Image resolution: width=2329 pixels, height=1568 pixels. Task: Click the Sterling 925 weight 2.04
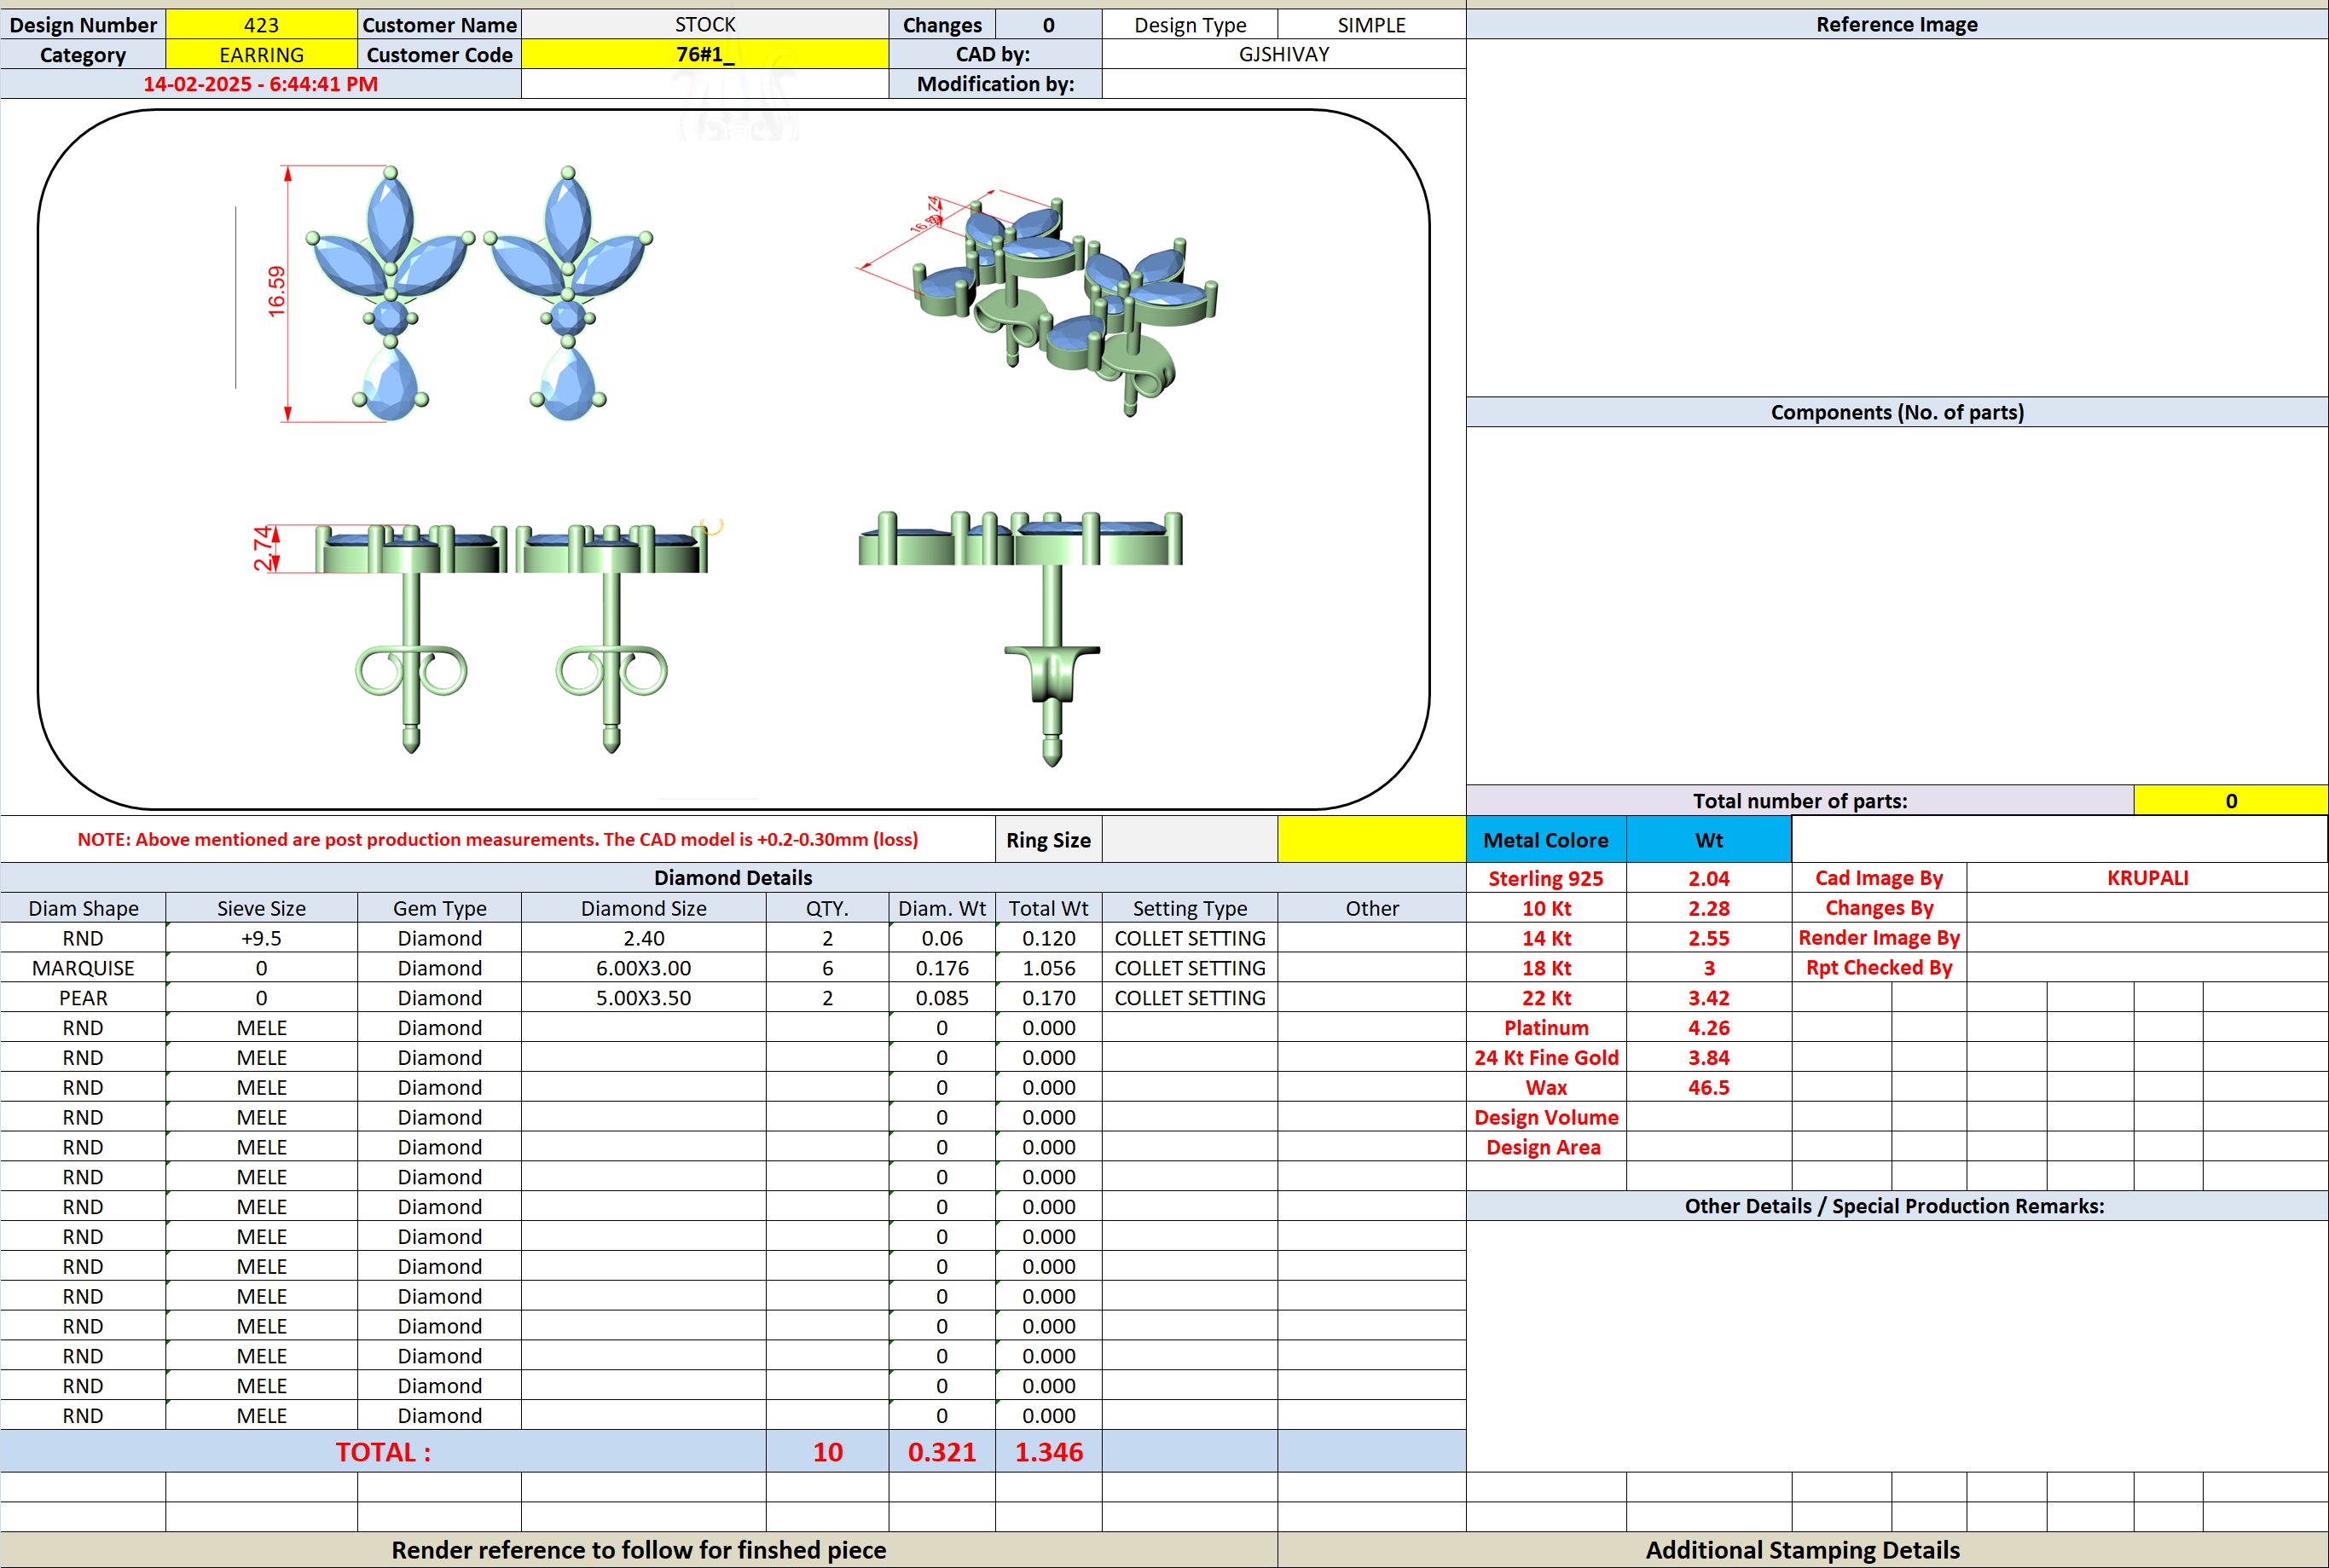click(1709, 878)
